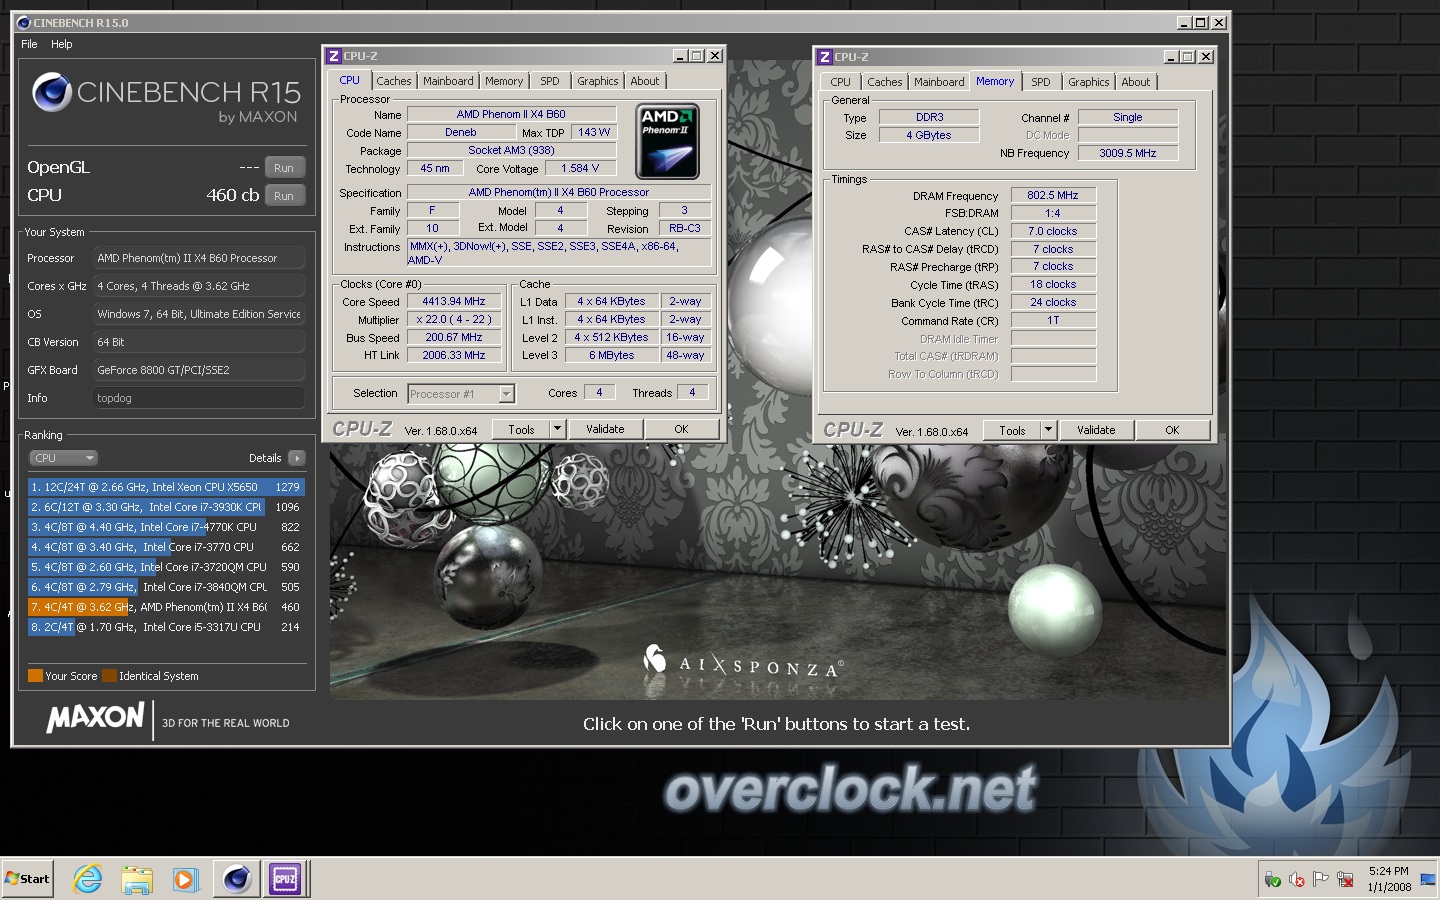
Task: Open the Help menu in Cinebench
Action: [x=62, y=44]
